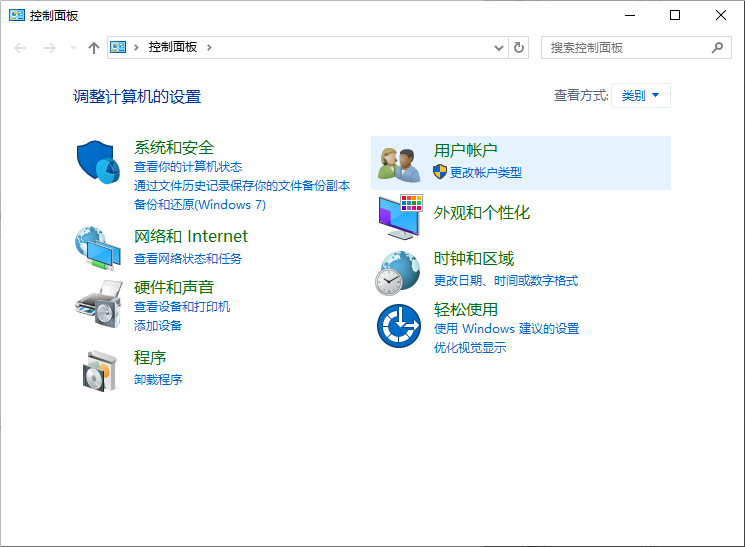Open 轻松使用 category link
The width and height of the screenshot is (745, 547).
coord(465,309)
